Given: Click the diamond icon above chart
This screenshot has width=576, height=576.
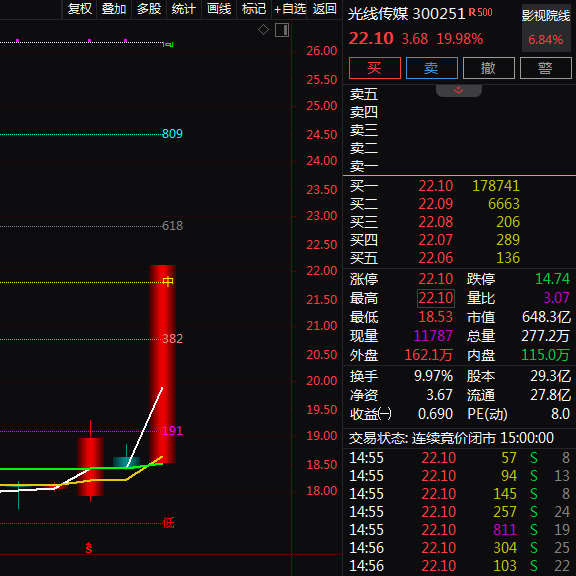Looking at the screenshot, I should click(263, 29).
